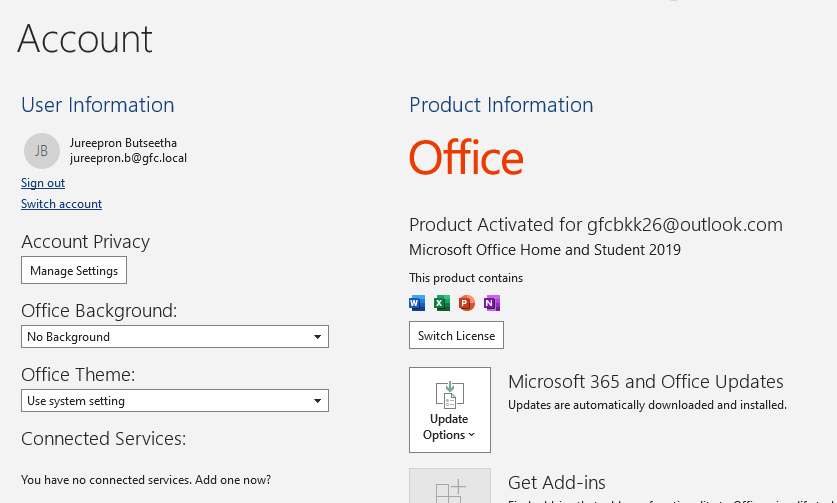Click the Microsoft 365 and Office Updates heading

[645, 382]
